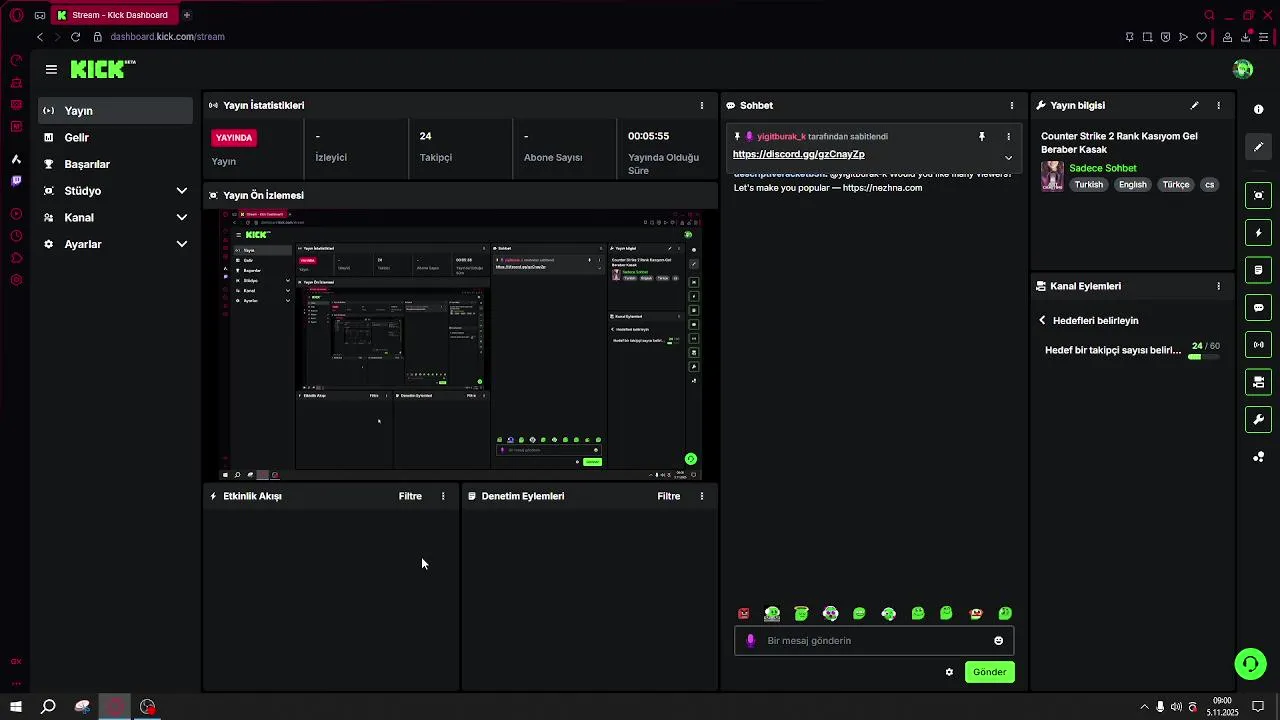Click the dashboard.kick.com/stream address bar
1280x720 pixels.
(x=167, y=37)
